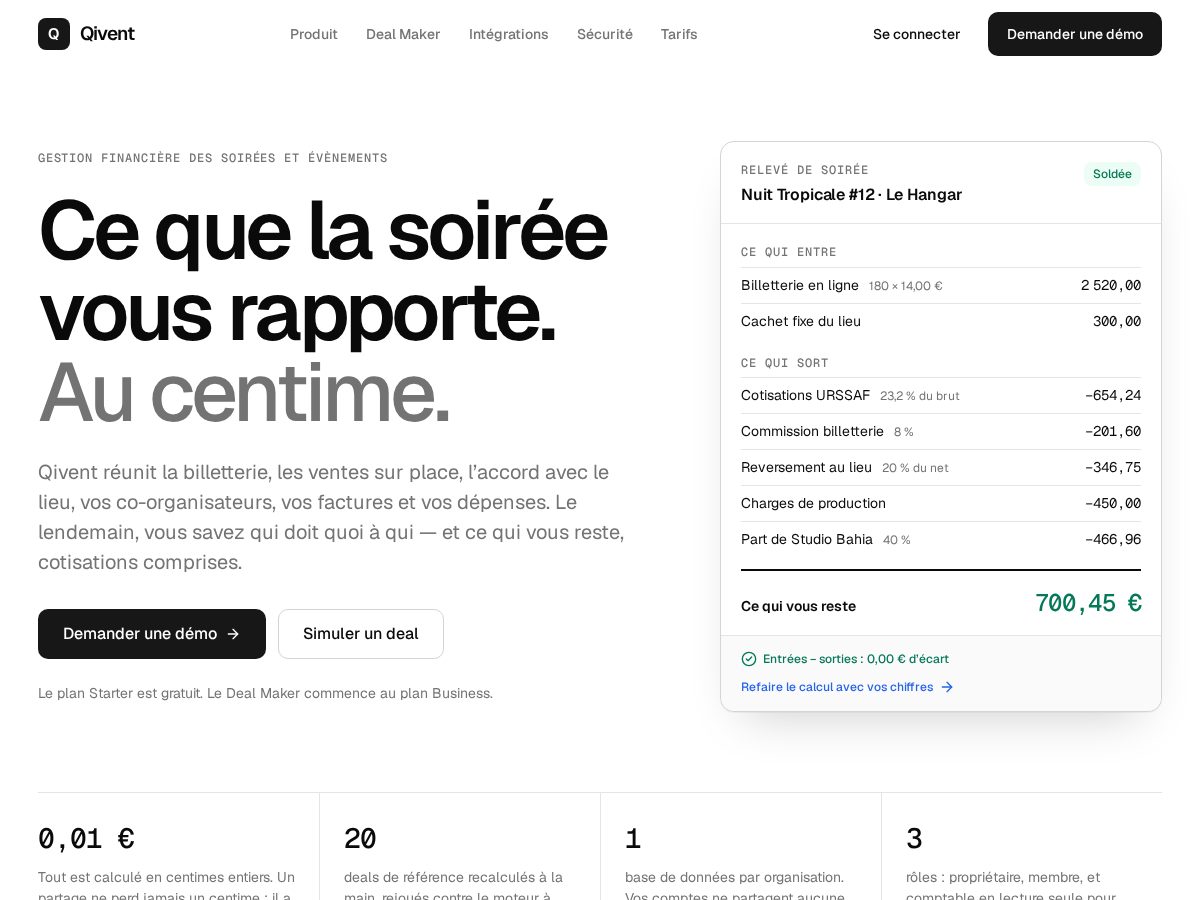Click the Au centime. heading text
Image resolution: width=1200 pixels, height=900 pixels.
click(x=244, y=392)
